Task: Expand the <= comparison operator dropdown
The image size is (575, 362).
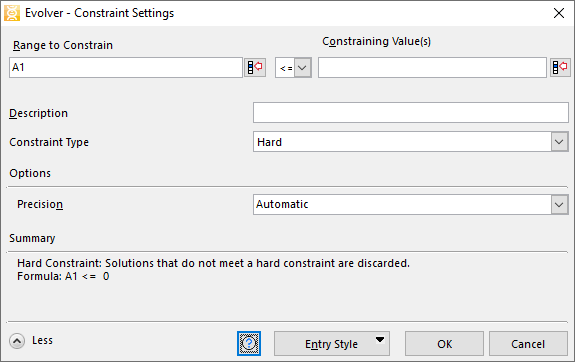Action: 303,67
